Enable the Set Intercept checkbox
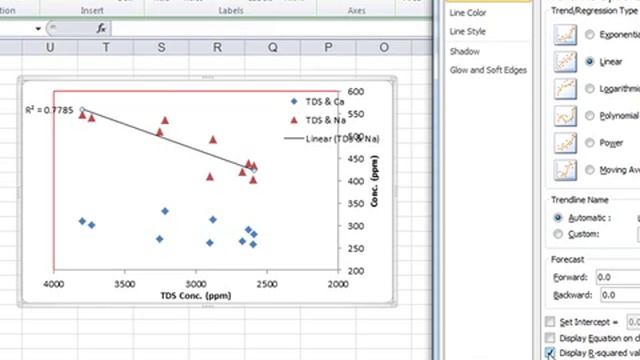The width and height of the screenshot is (640, 360). point(550,322)
